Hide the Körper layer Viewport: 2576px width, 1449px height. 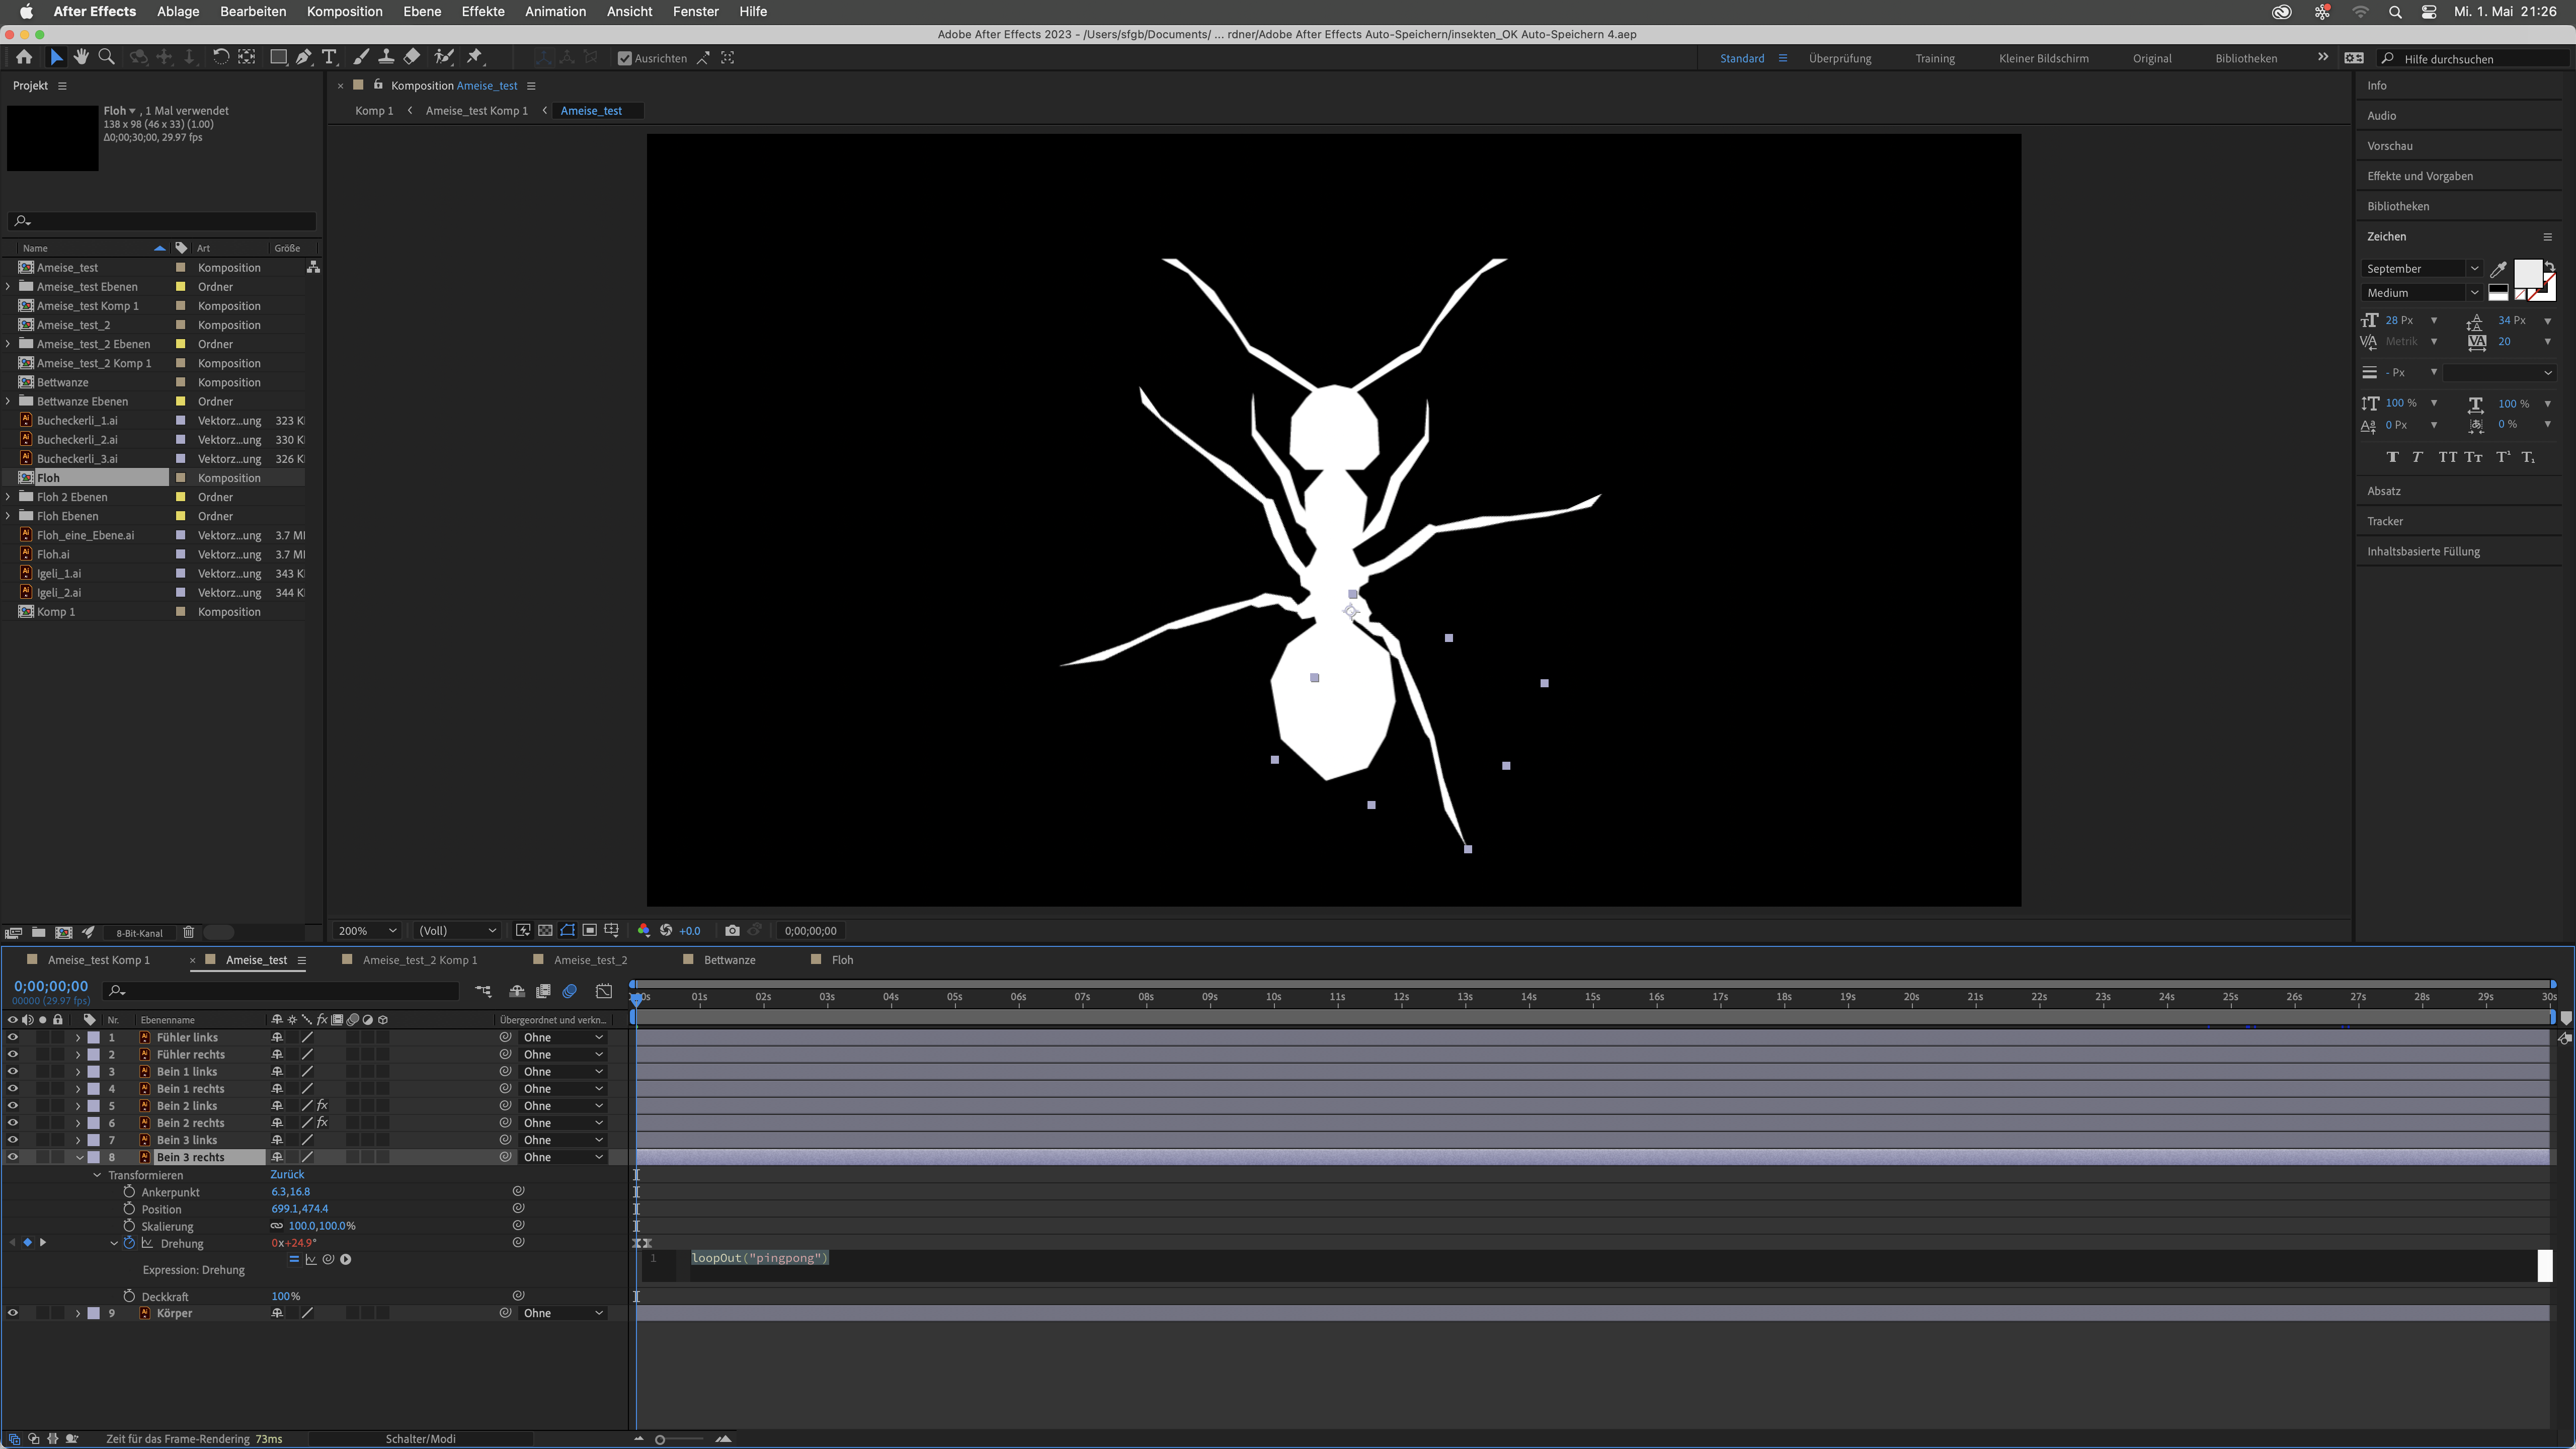[x=13, y=1313]
